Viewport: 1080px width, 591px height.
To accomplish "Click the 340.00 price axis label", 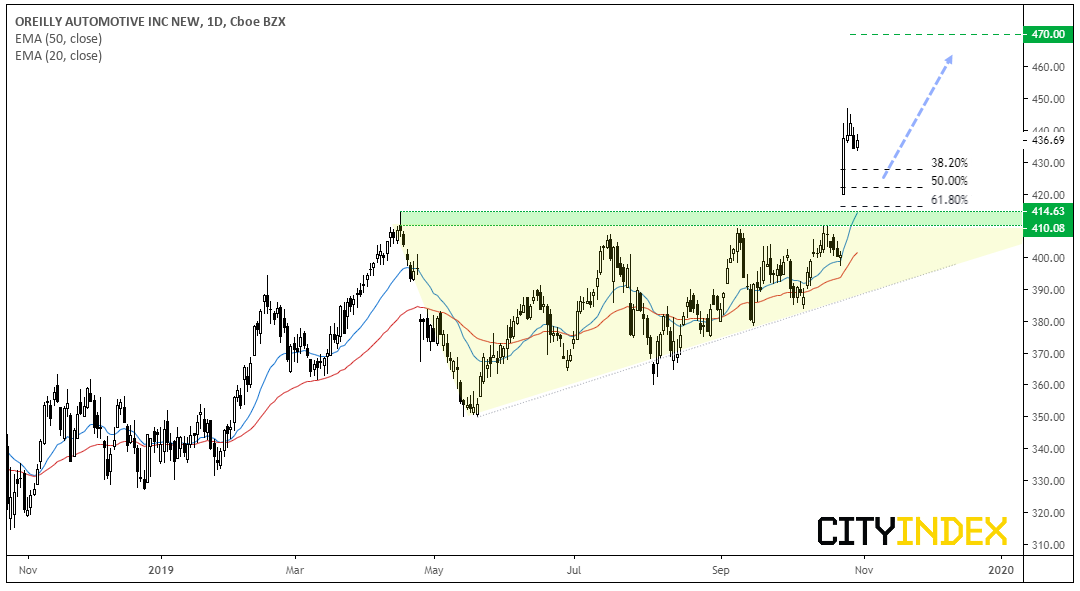I will click(1048, 449).
